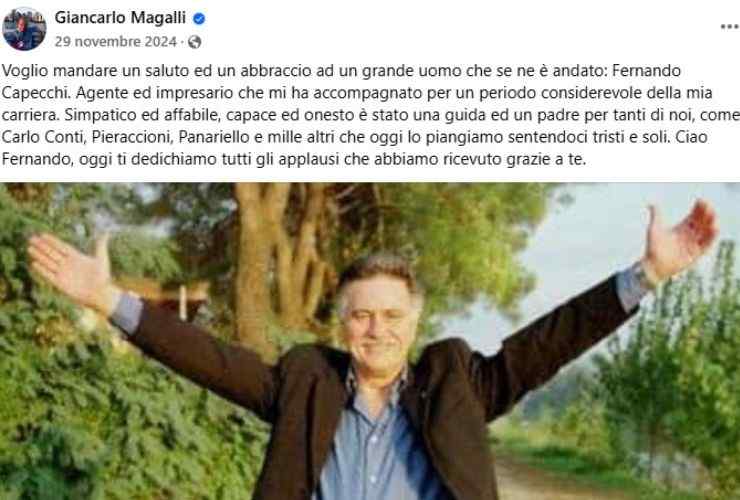Open the 29 novembre 2024 timestamp link
Screen dimensions: 740x500
116,42
